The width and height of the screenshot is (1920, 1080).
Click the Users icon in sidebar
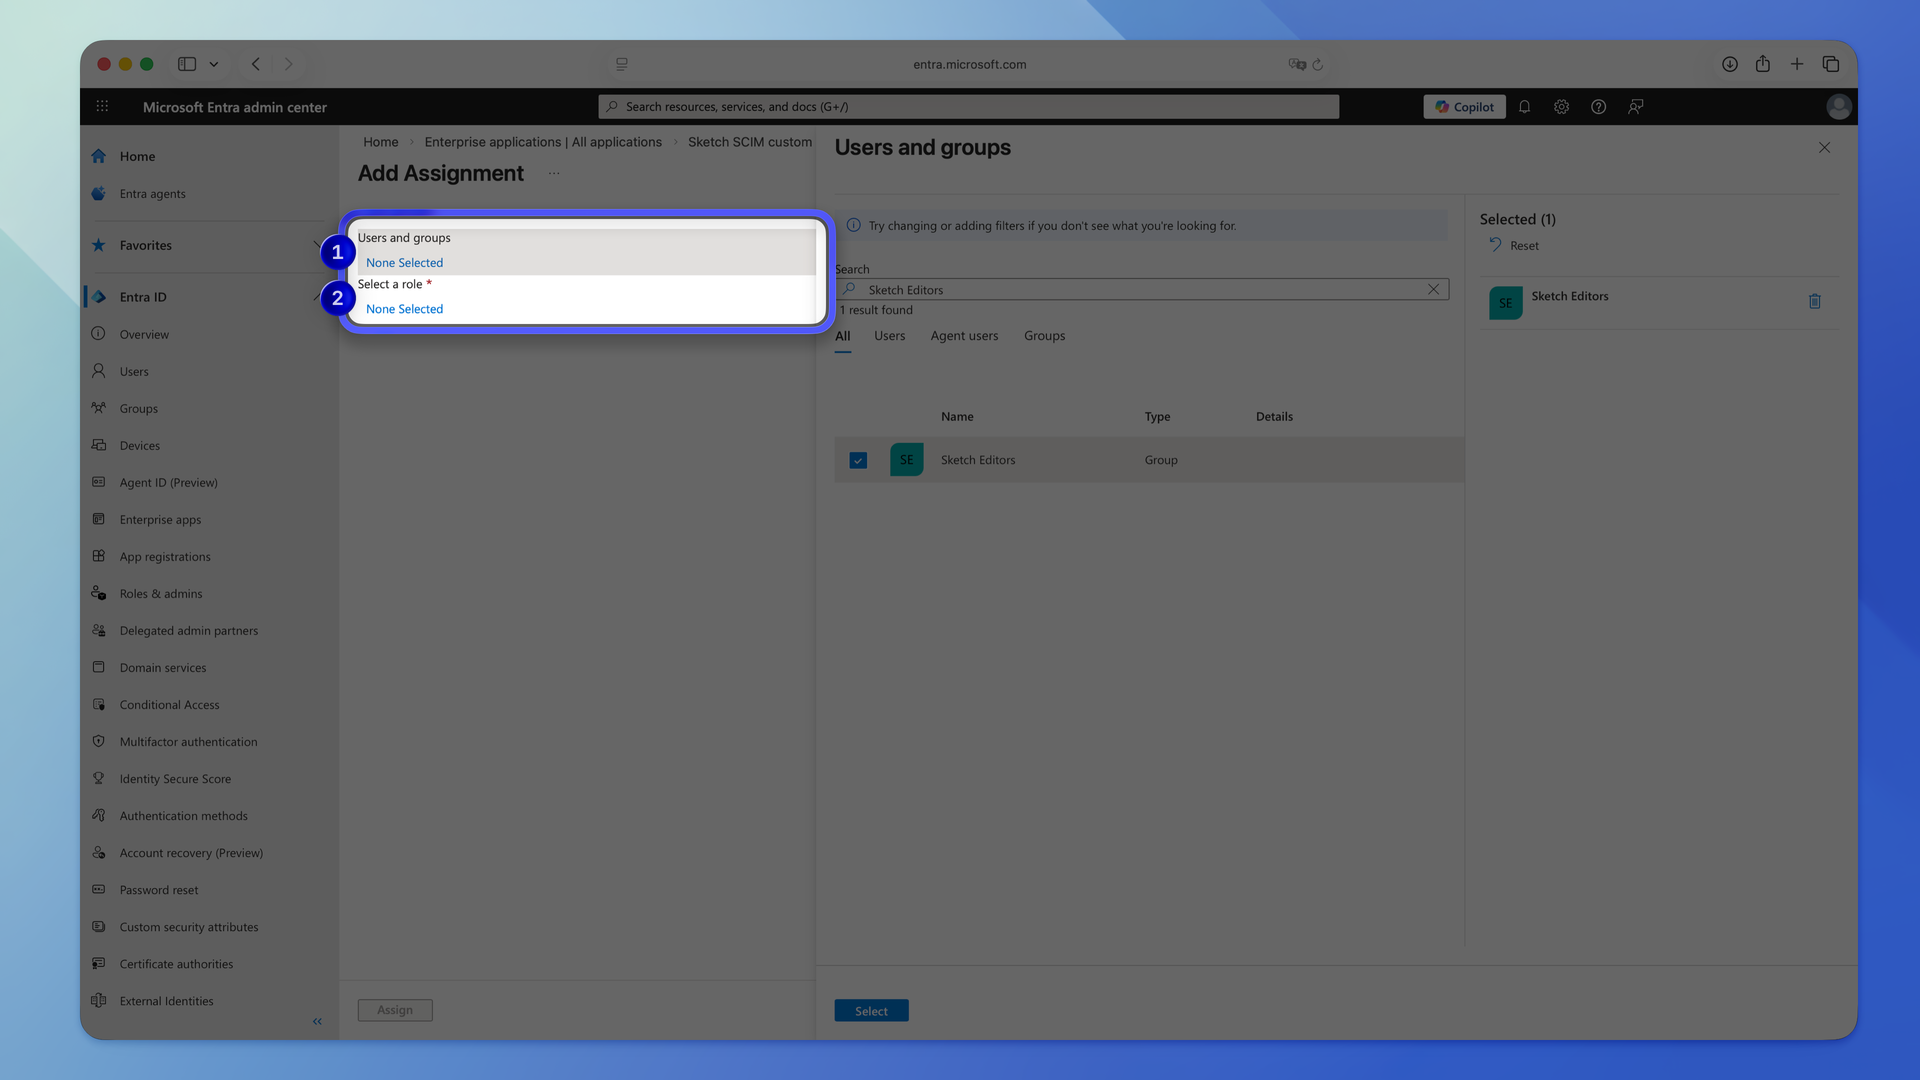click(x=98, y=371)
